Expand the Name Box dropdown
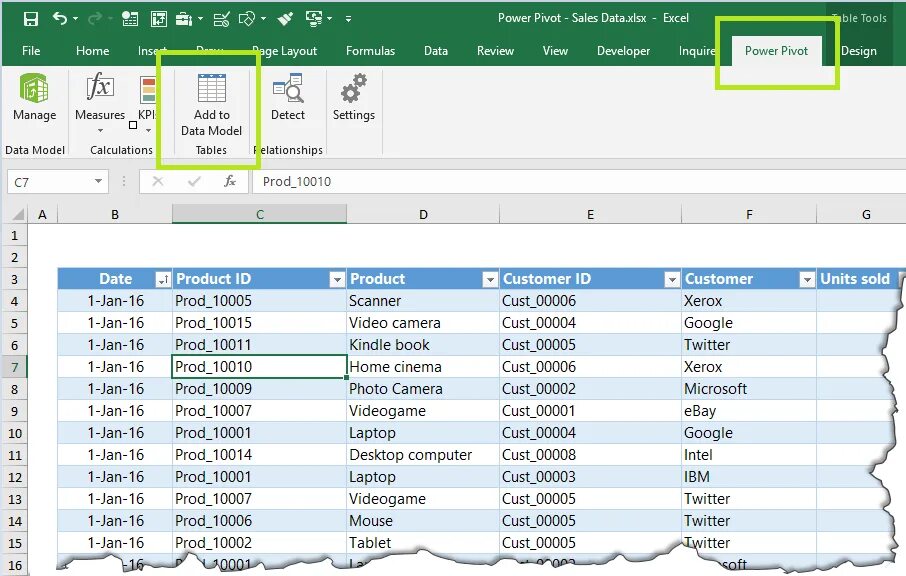 pyautogui.click(x=98, y=181)
